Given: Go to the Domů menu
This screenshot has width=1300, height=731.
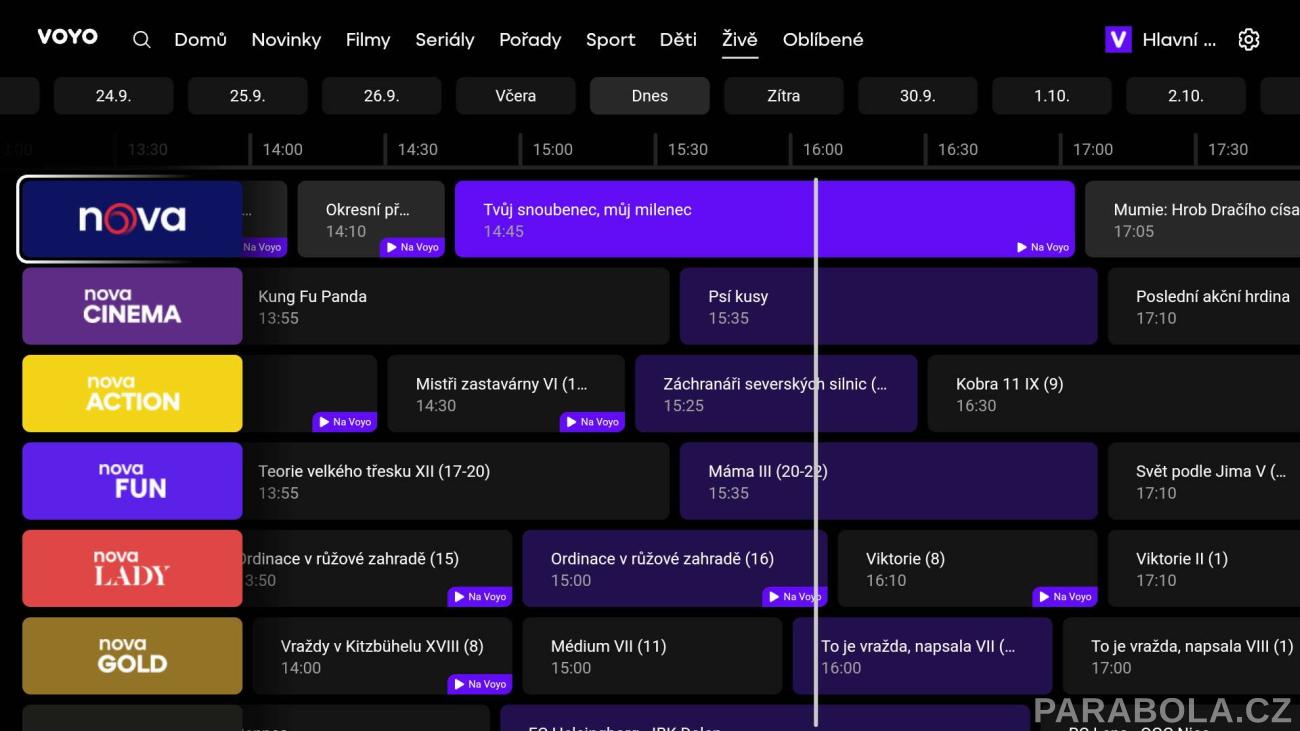Looking at the screenshot, I should 200,40.
